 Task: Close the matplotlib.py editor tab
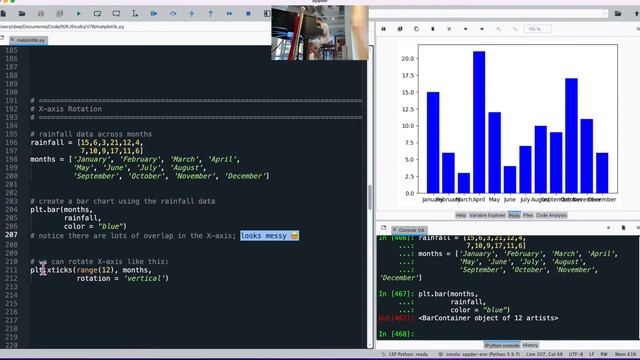click(x=12, y=40)
